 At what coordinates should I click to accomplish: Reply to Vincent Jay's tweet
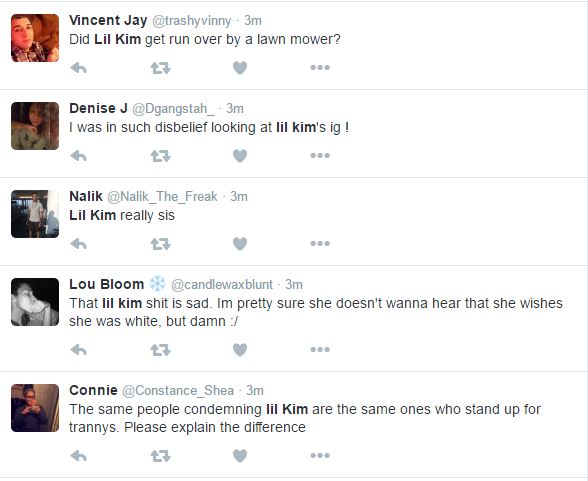pos(79,68)
